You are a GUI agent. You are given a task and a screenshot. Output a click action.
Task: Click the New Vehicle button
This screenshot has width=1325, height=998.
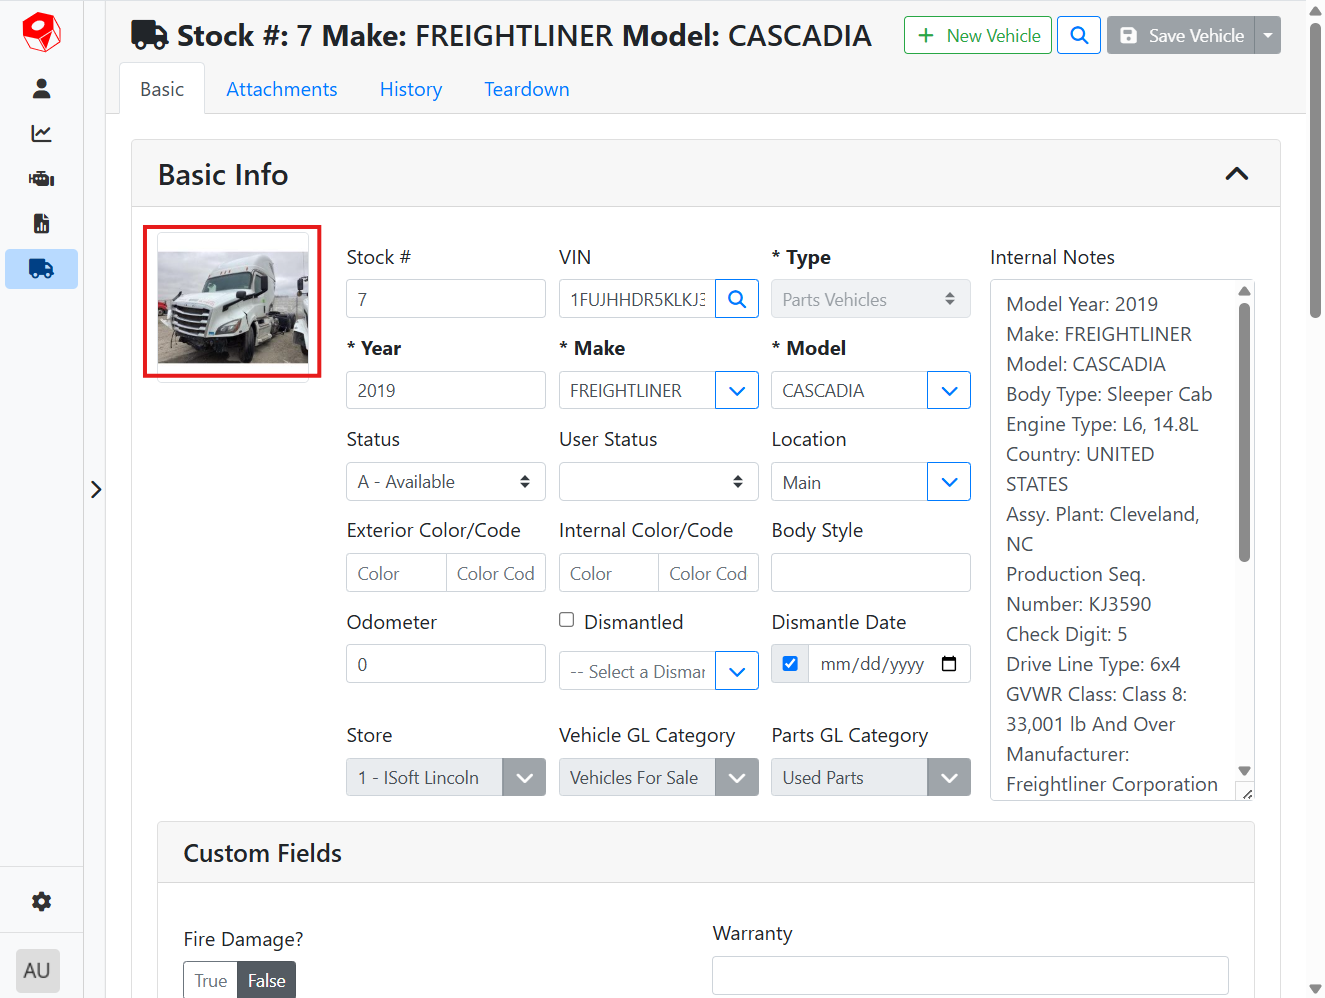(x=978, y=35)
